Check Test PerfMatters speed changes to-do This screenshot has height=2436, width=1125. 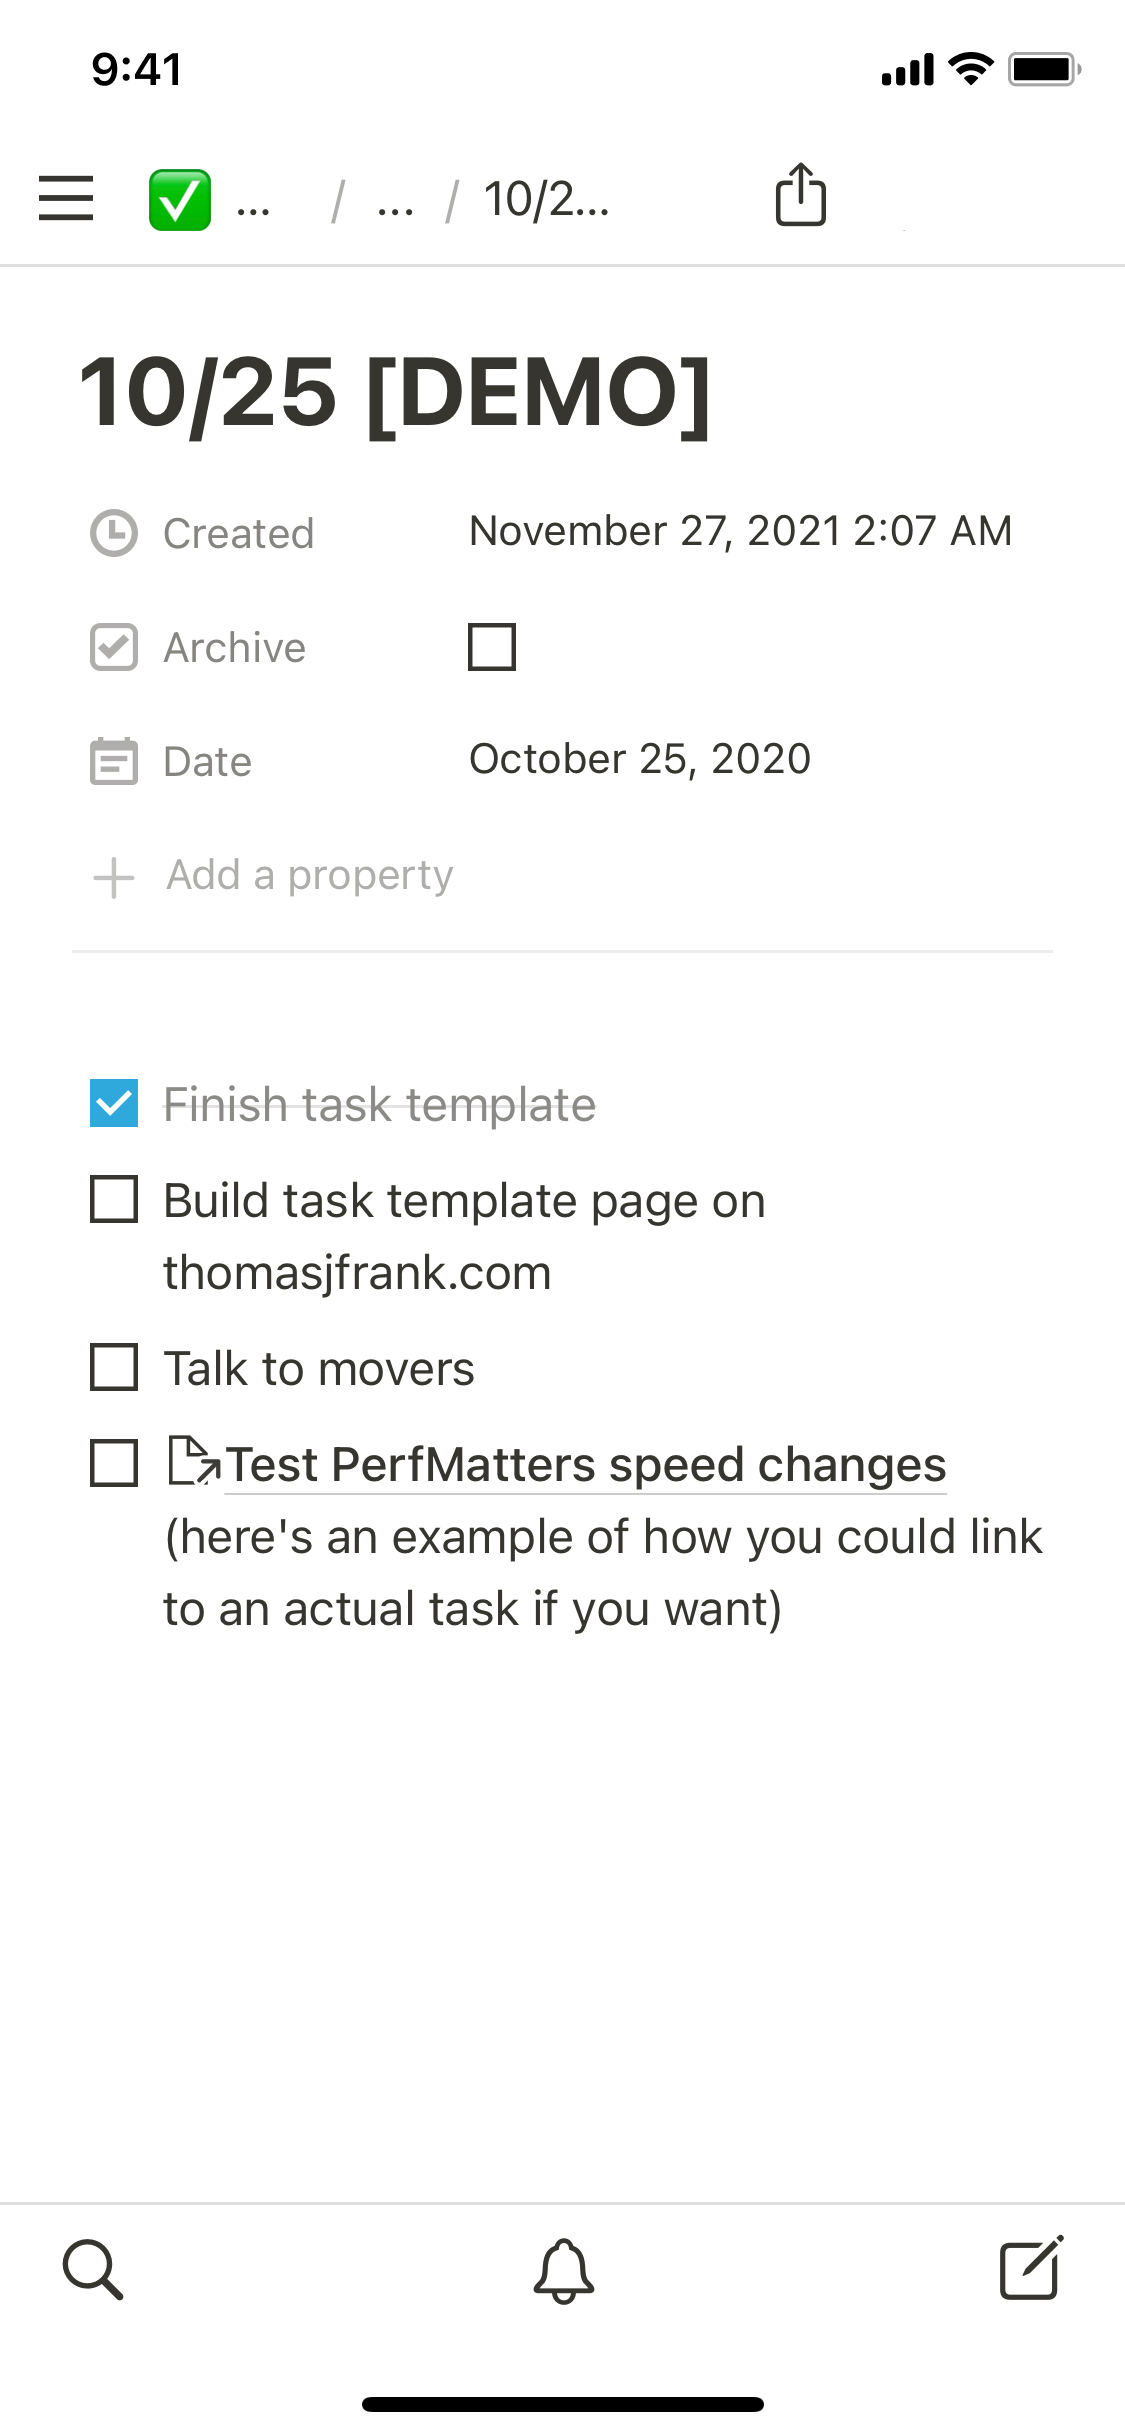114,1463
